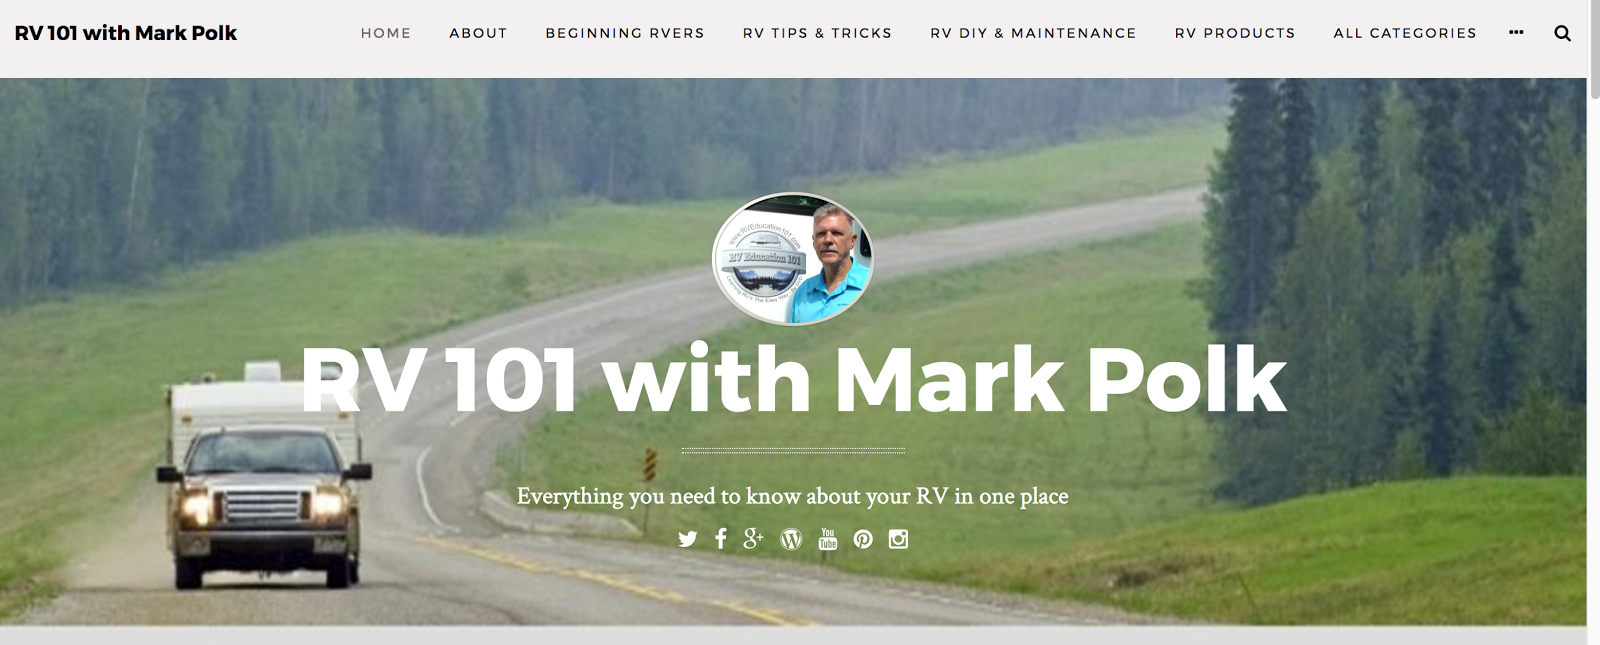The image size is (1600, 645).
Task: Click the search magnifier icon
Action: click(x=1562, y=33)
